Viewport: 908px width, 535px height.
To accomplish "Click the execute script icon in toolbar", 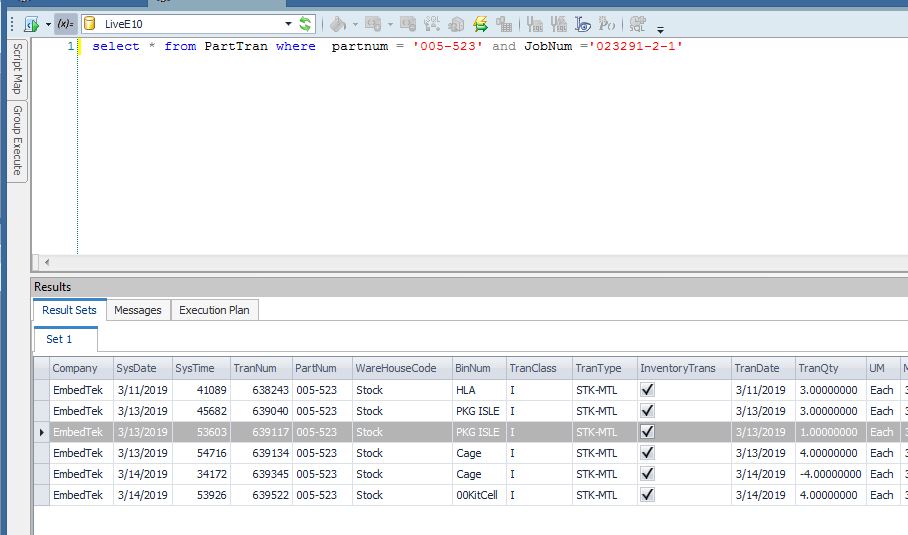I will point(31,23).
